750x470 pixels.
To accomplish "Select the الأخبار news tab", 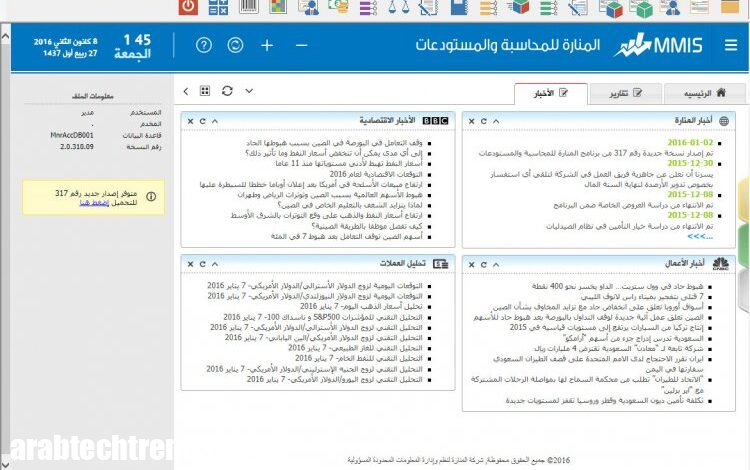I will coord(551,93).
